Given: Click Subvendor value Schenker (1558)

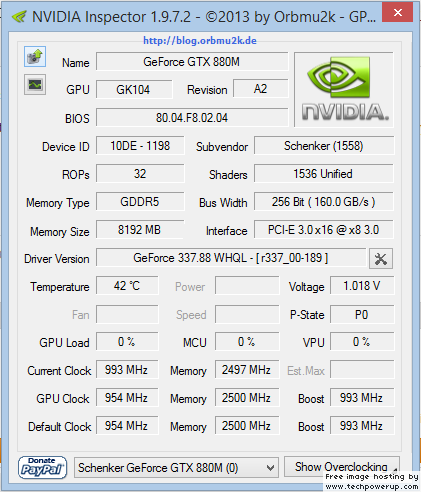Looking at the screenshot, I should pyautogui.click(x=324, y=146).
